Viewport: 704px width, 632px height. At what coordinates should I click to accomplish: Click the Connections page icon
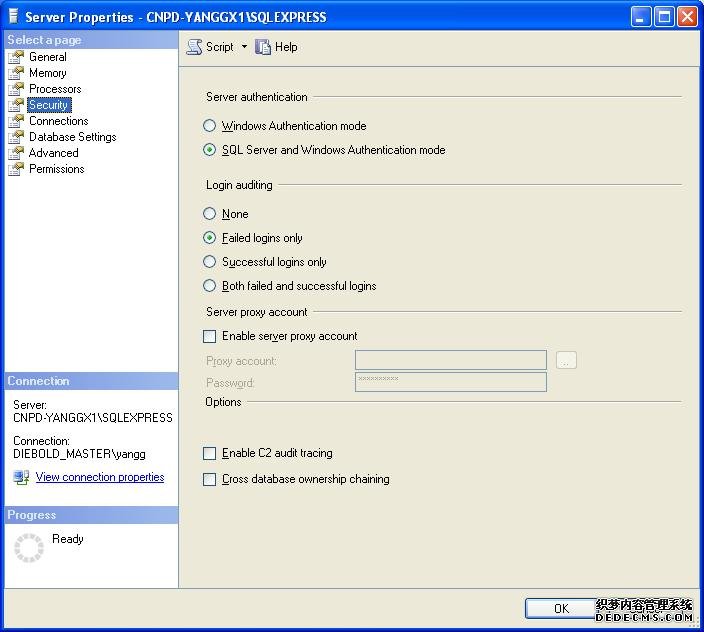tap(16, 121)
